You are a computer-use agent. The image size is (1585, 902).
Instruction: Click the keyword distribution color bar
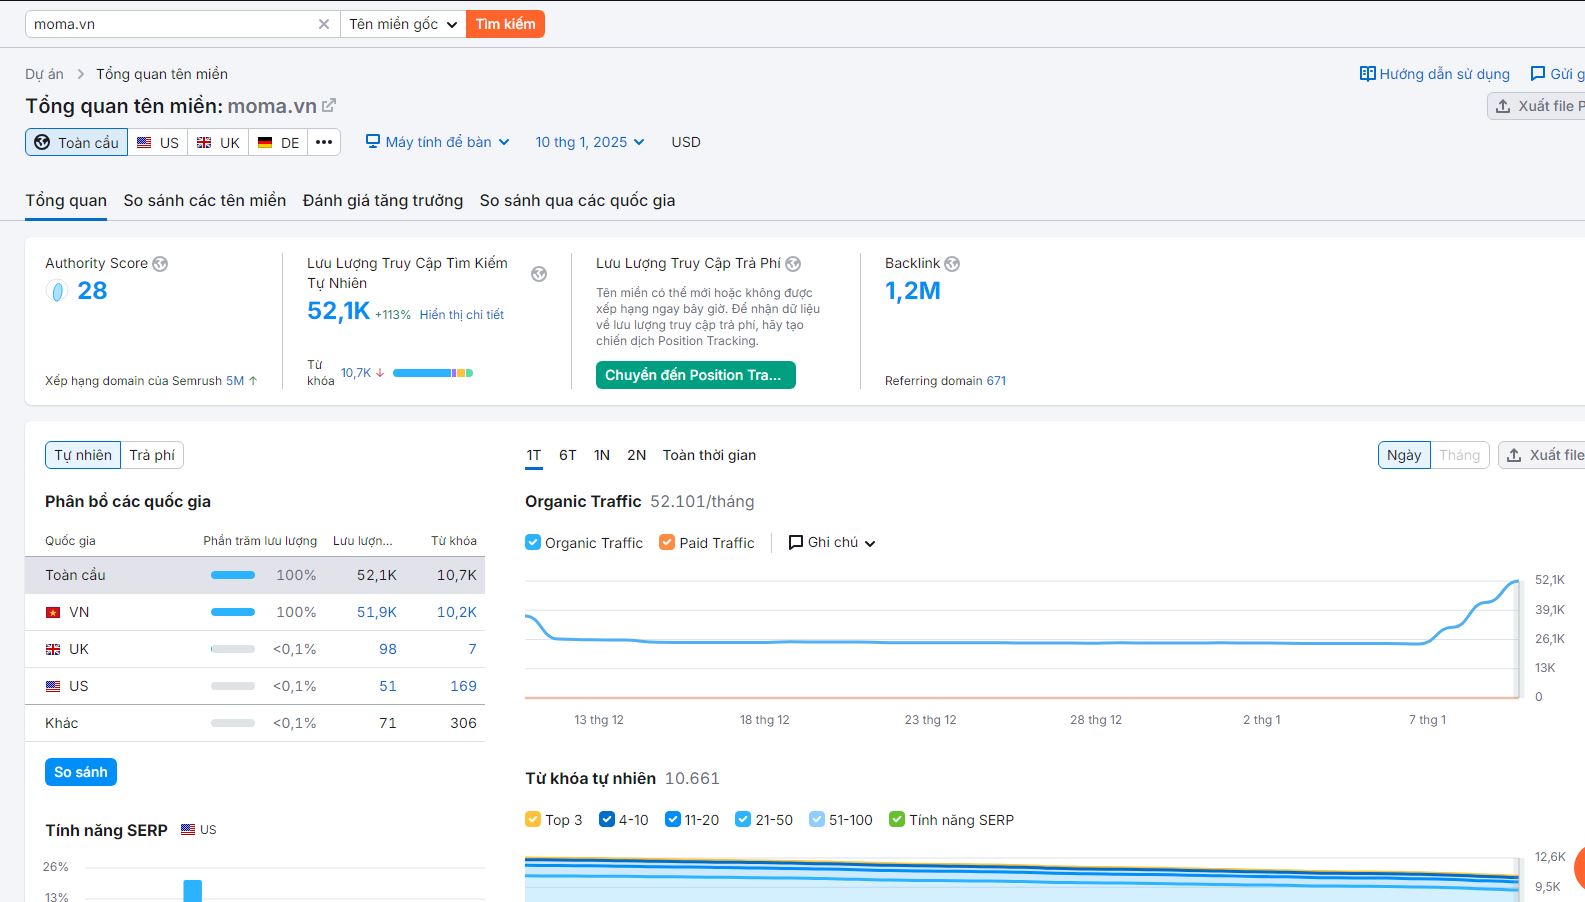click(x=432, y=373)
